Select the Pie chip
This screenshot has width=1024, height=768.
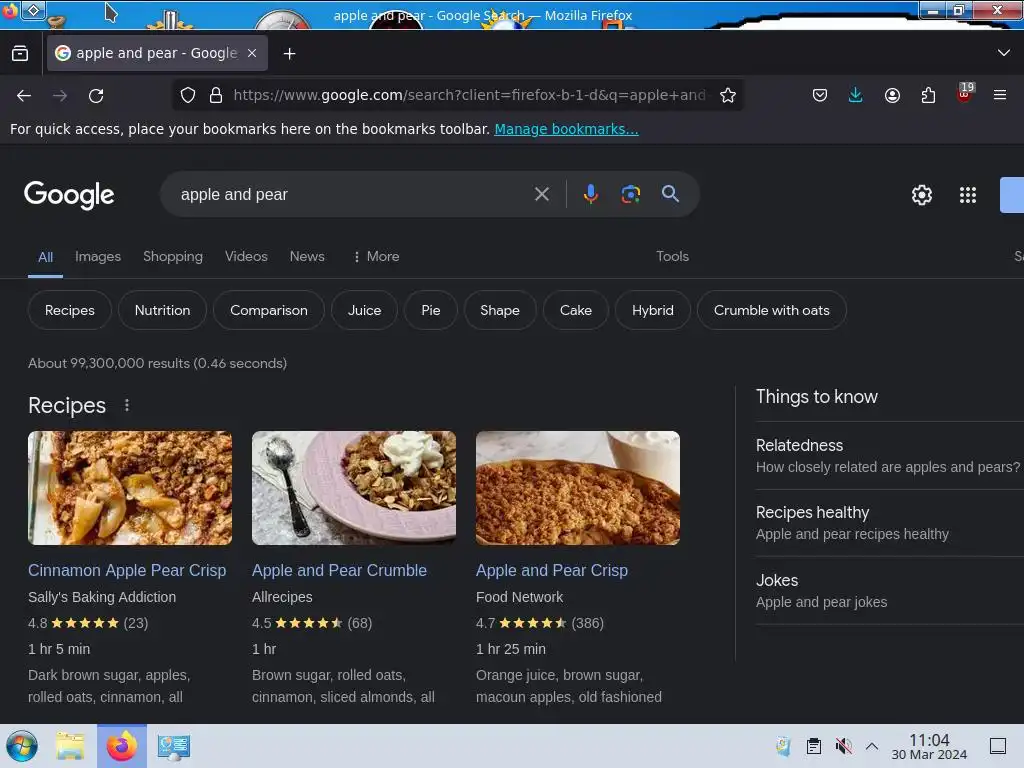[x=430, y=310]
